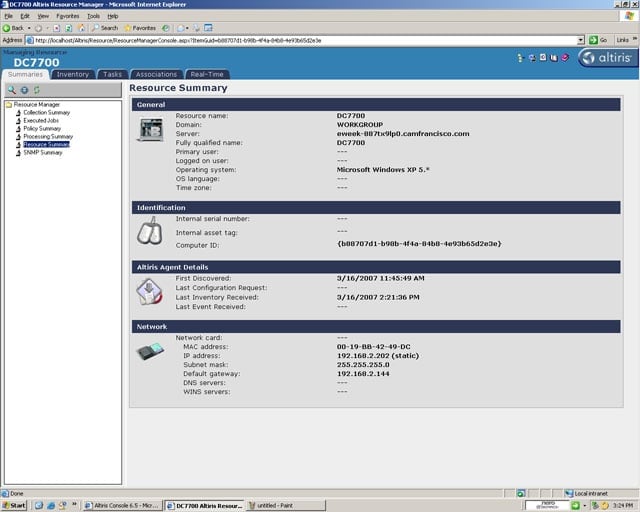Switch to the Tasks tab
Viewport: 640px width, 512px height.
(x=112, y=74)
